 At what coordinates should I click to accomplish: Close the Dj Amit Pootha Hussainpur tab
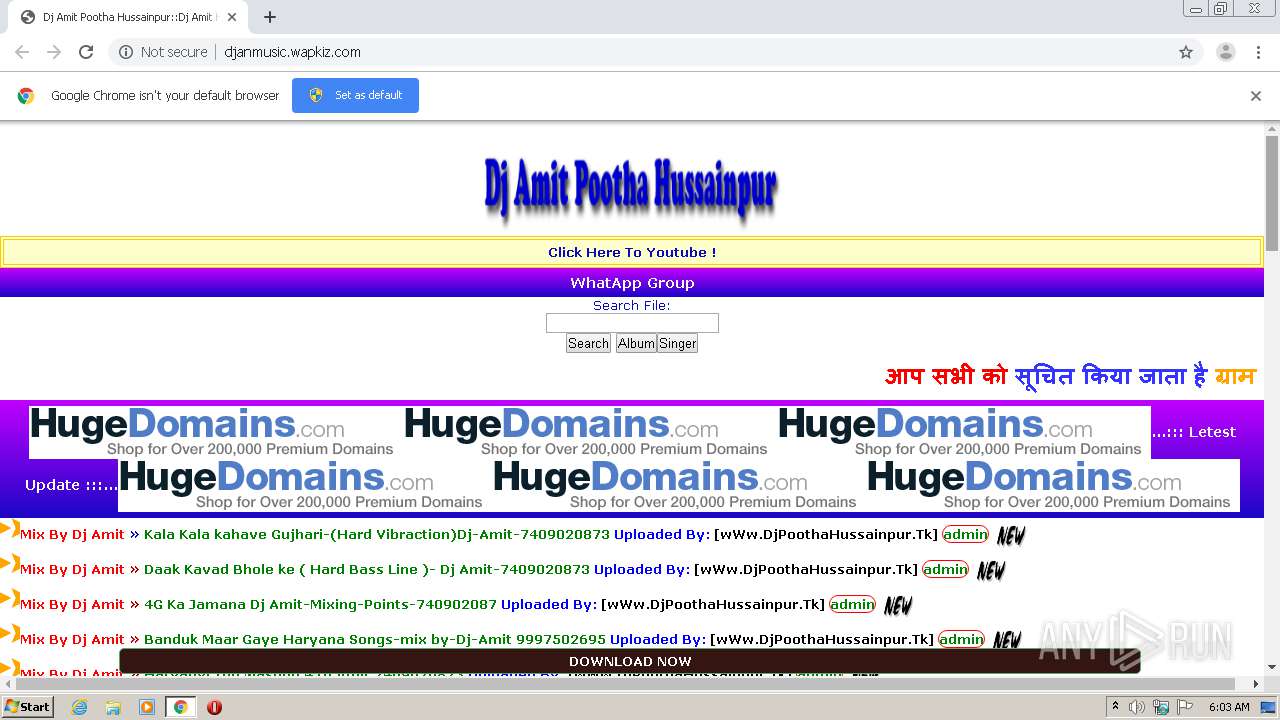[232, 17]
